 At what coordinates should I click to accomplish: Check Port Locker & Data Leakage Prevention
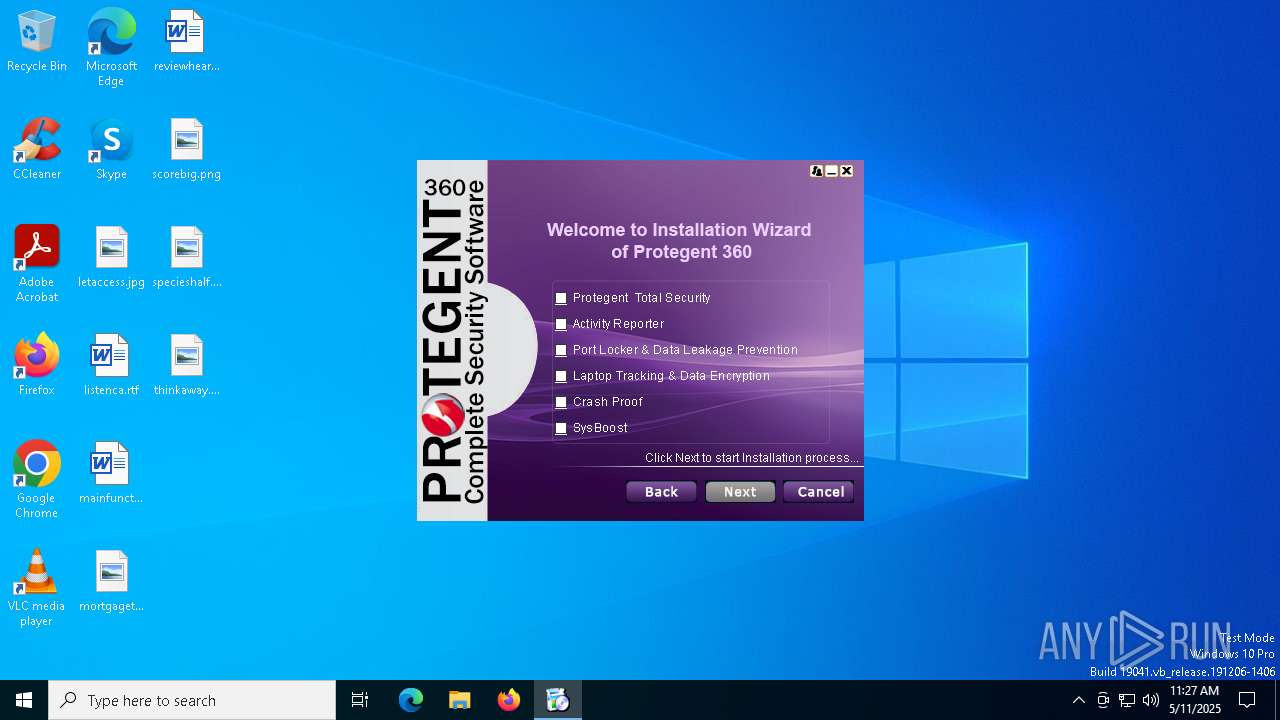(561, 350)
